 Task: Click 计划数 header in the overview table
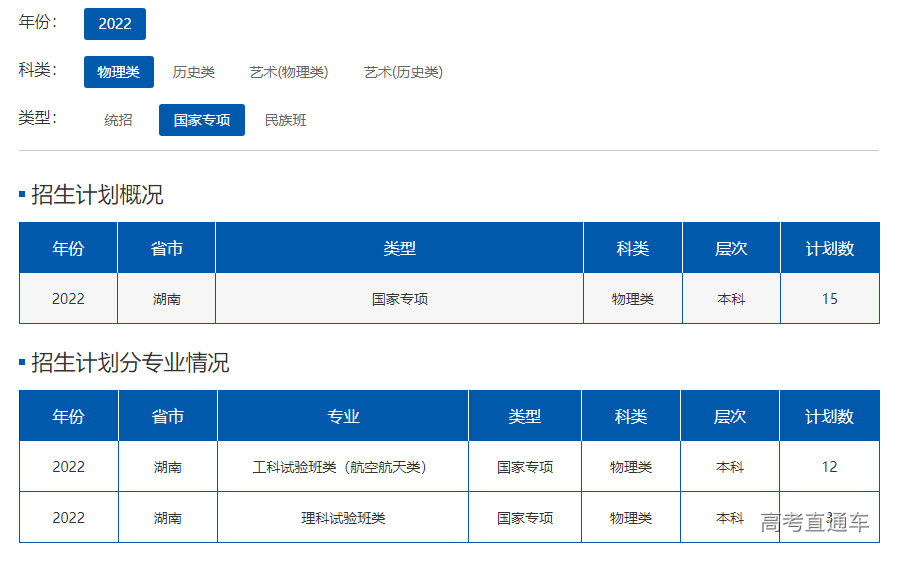pyautogui.click(x=829, y=248)
